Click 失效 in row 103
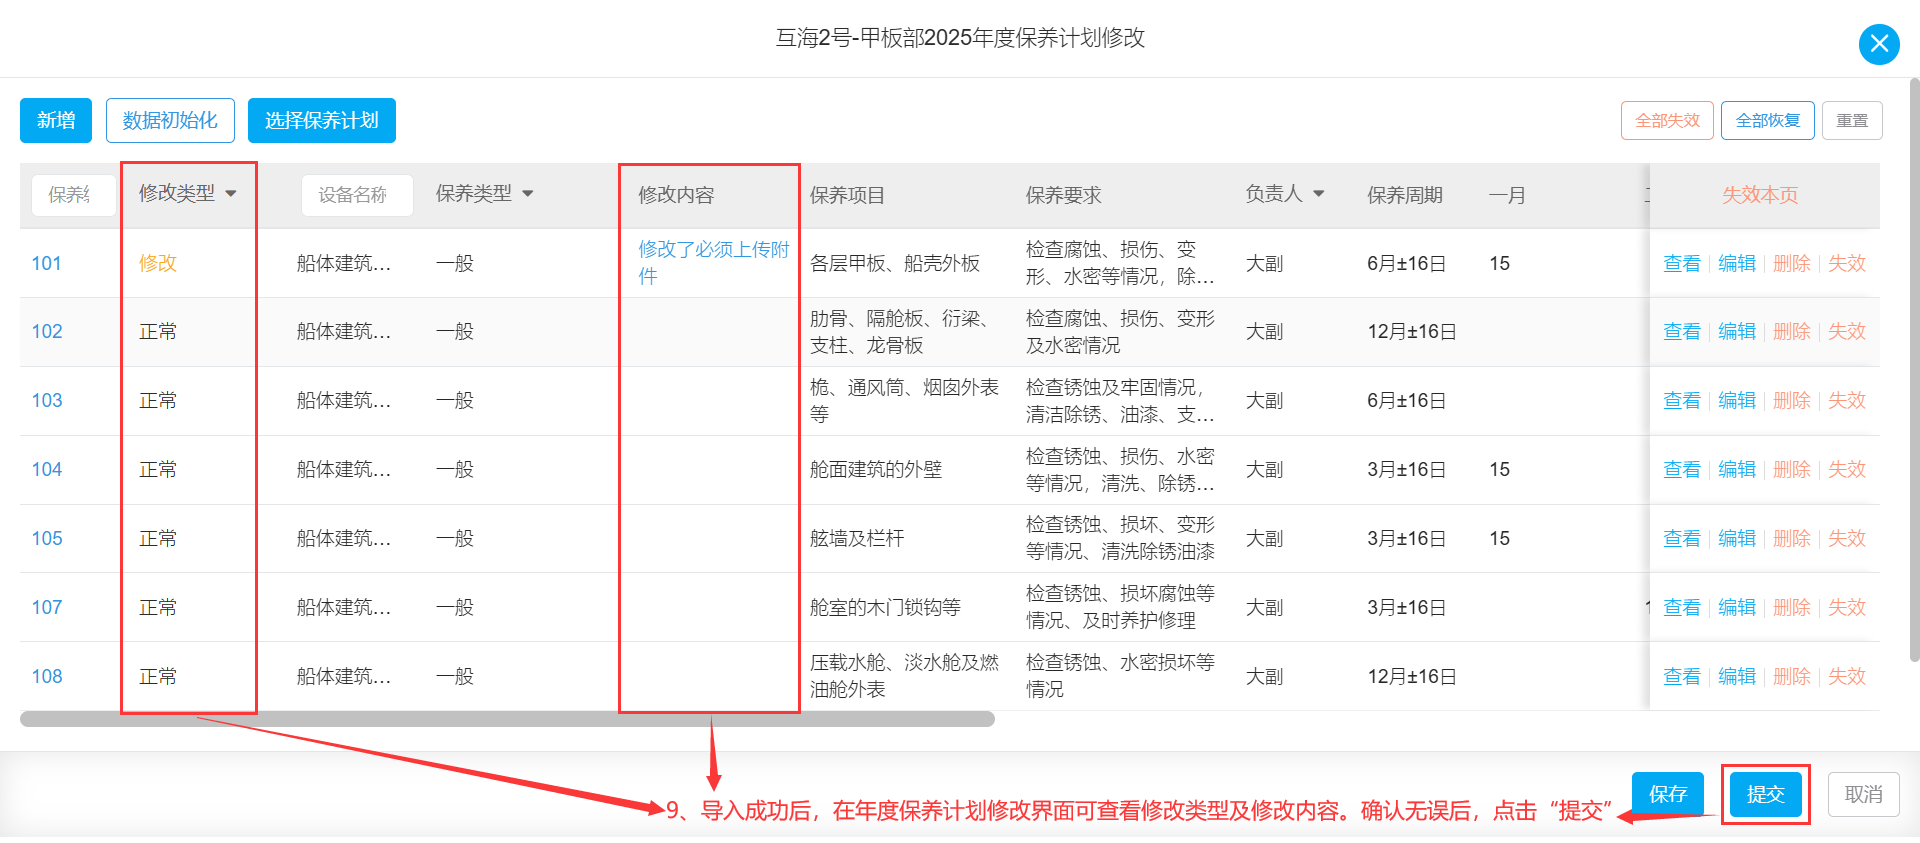Screen dimensions: 1920x843 click(1847, 400)
